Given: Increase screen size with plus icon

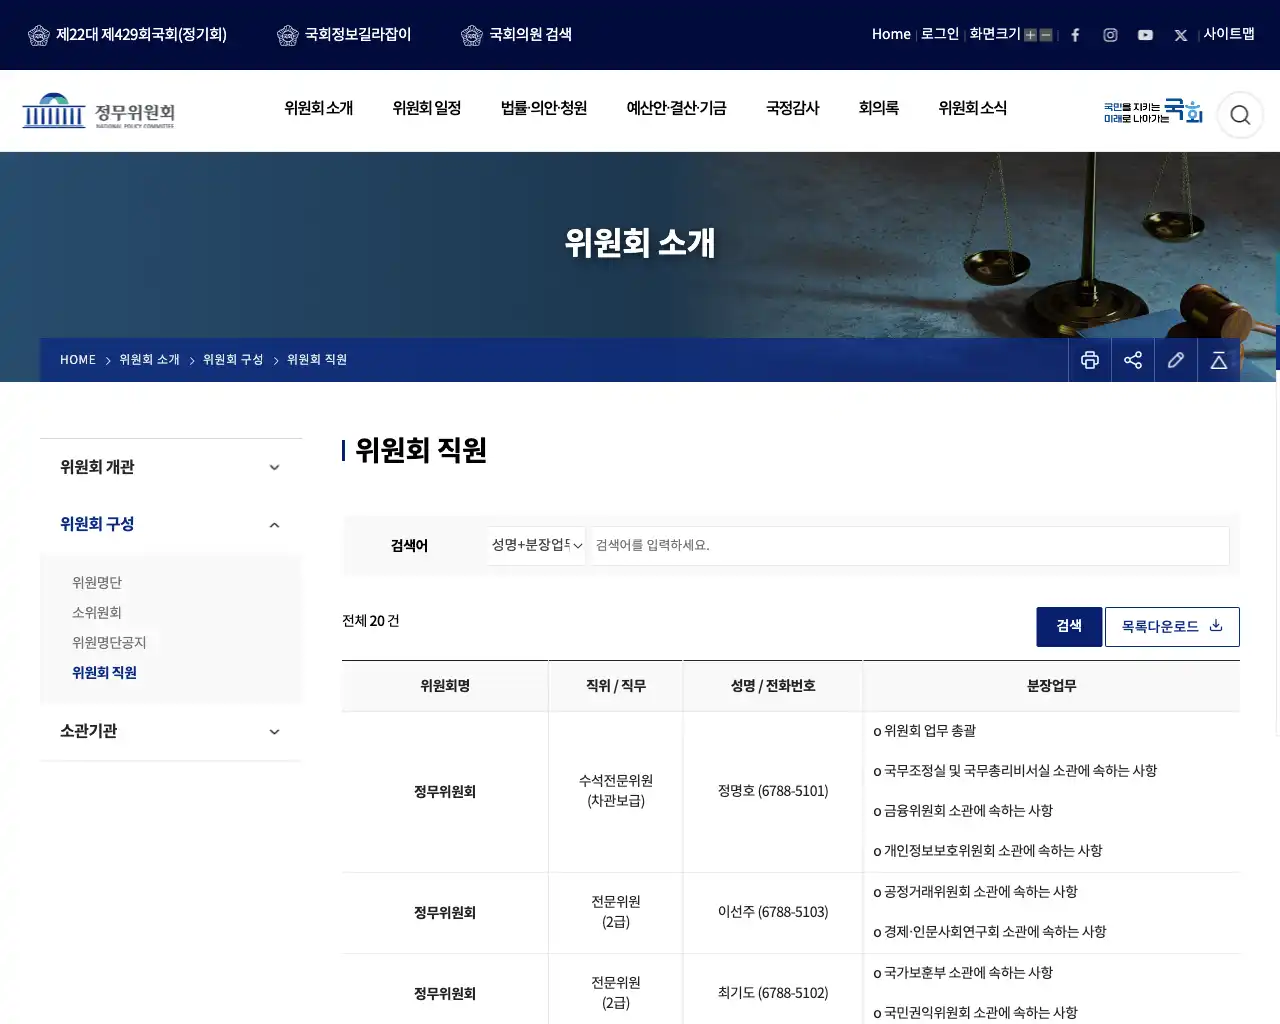Looking at the screenshot, I should tap(1030, 35).
